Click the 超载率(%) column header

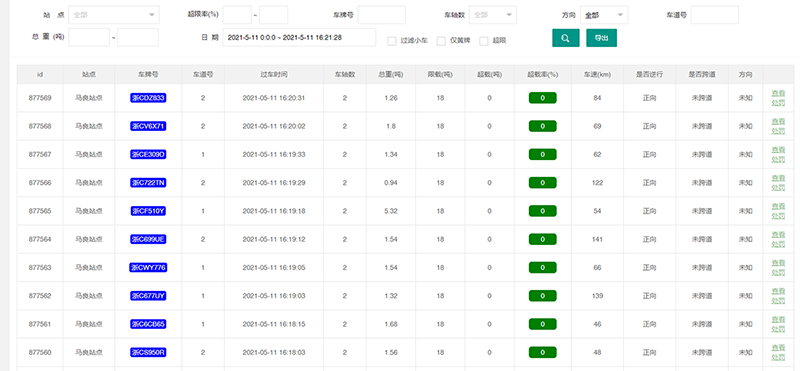click(x=543, y=75)
